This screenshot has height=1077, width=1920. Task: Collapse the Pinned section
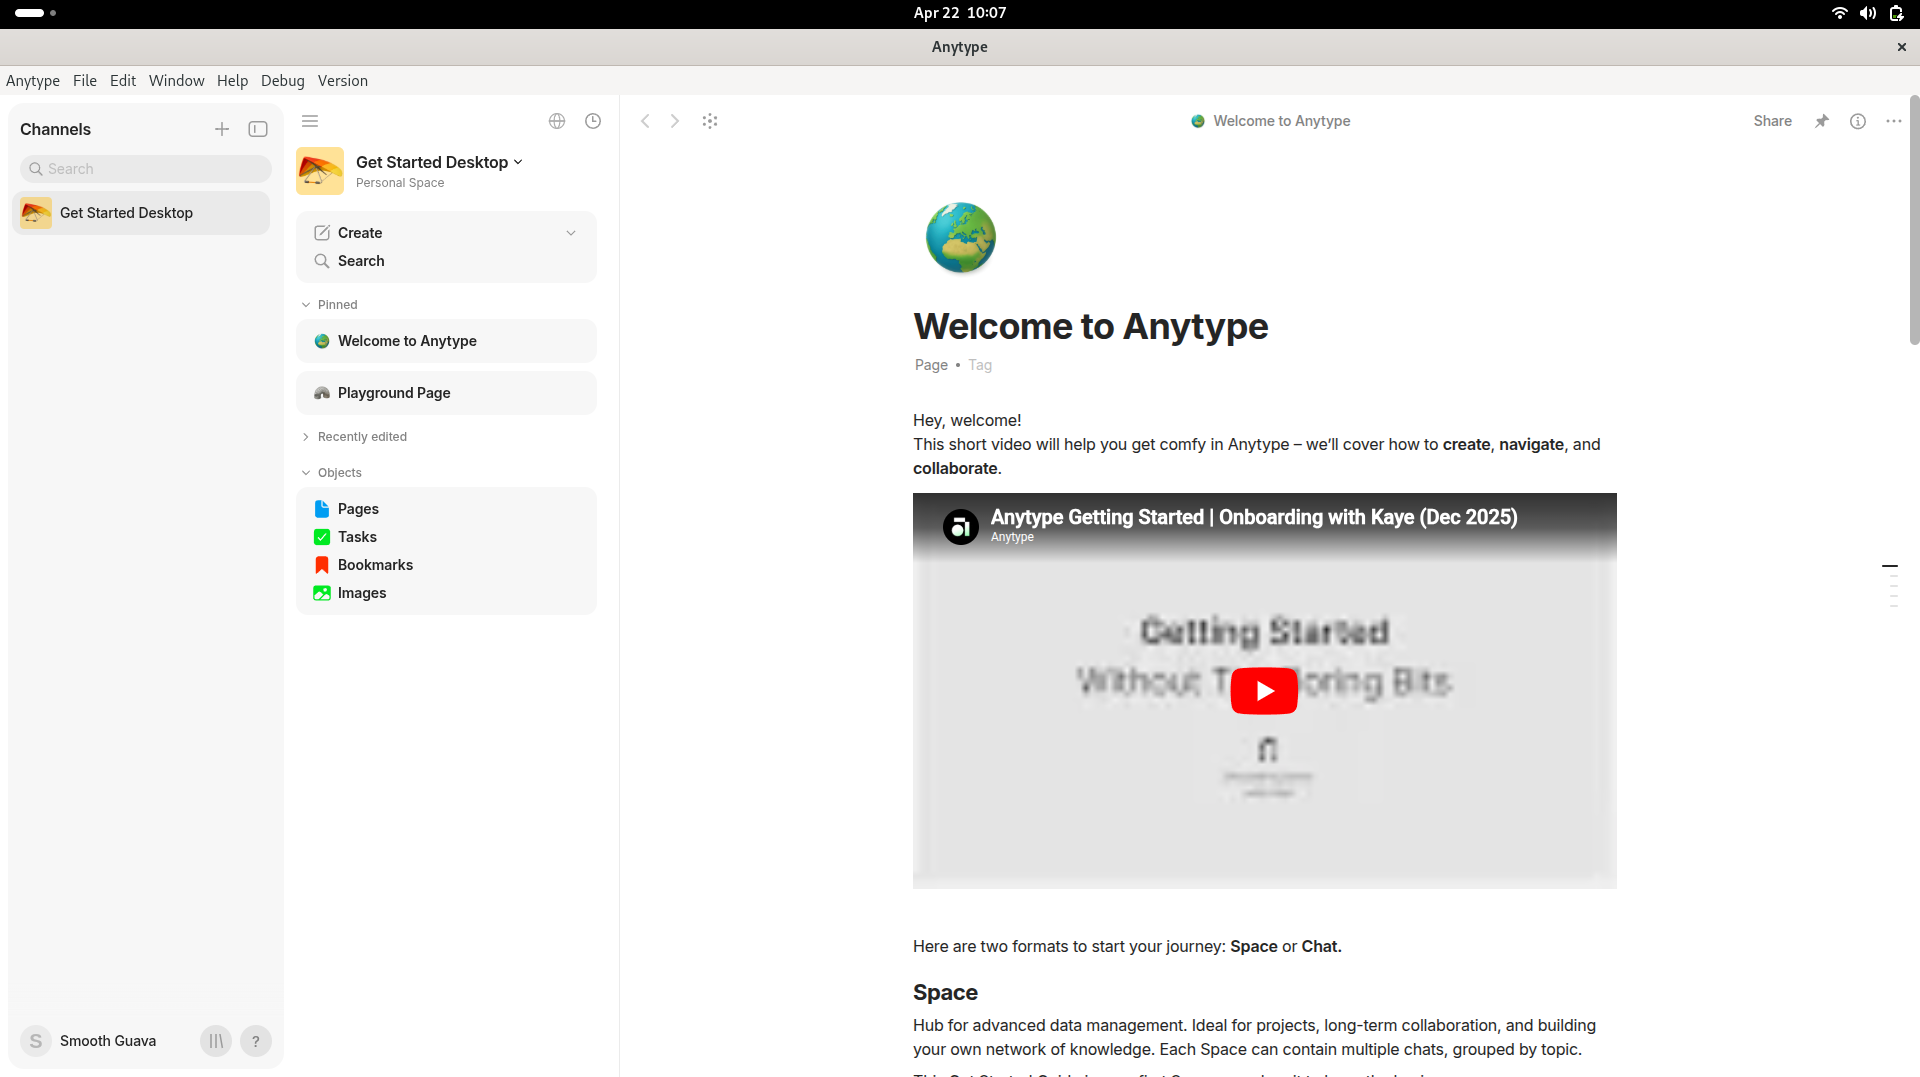coord(330,305)
